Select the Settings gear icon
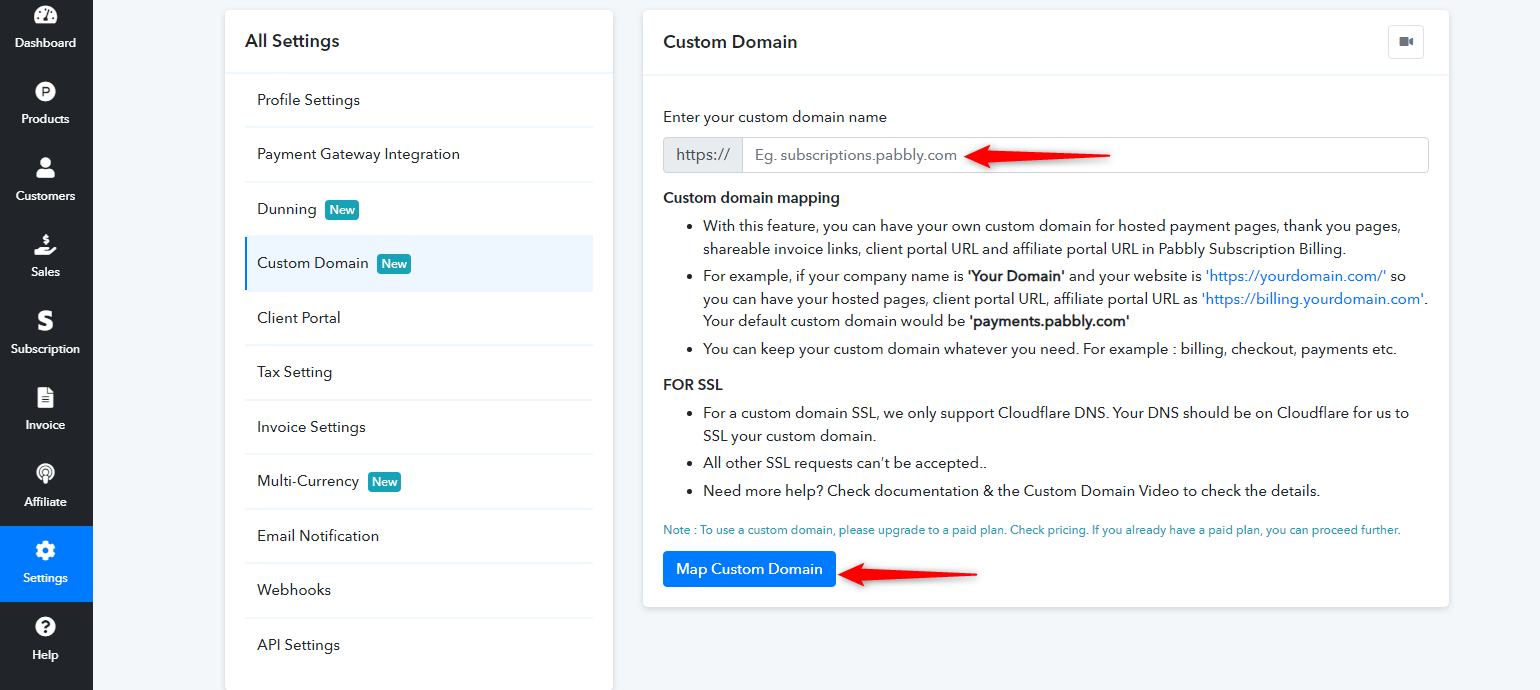The image size is (1540, 690). tap(46, 550)
